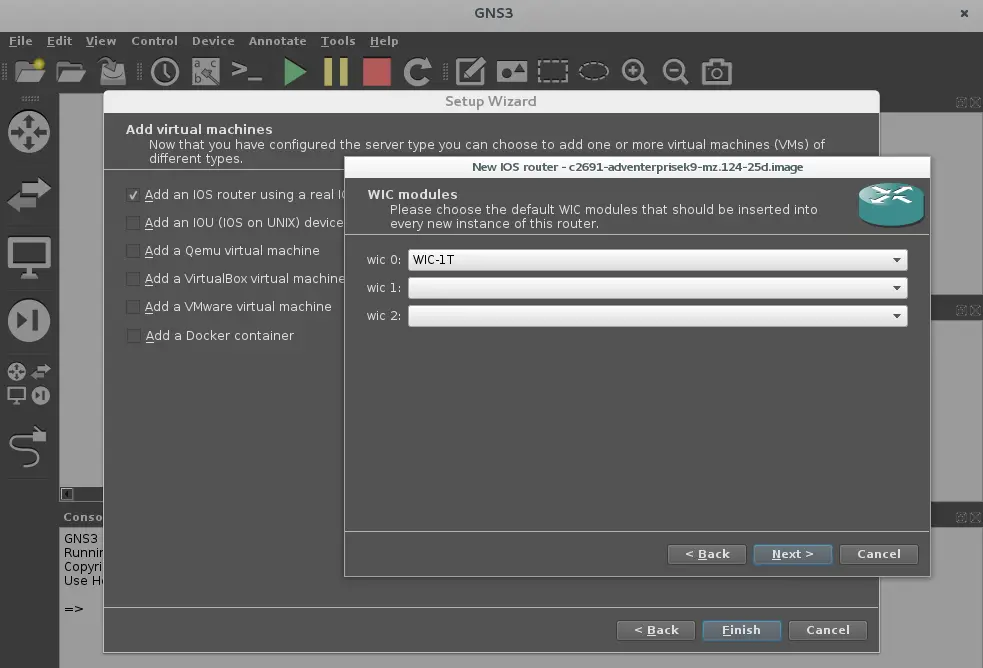
Task: Open the wic 2 module dropdown
Action: [658, 316]
